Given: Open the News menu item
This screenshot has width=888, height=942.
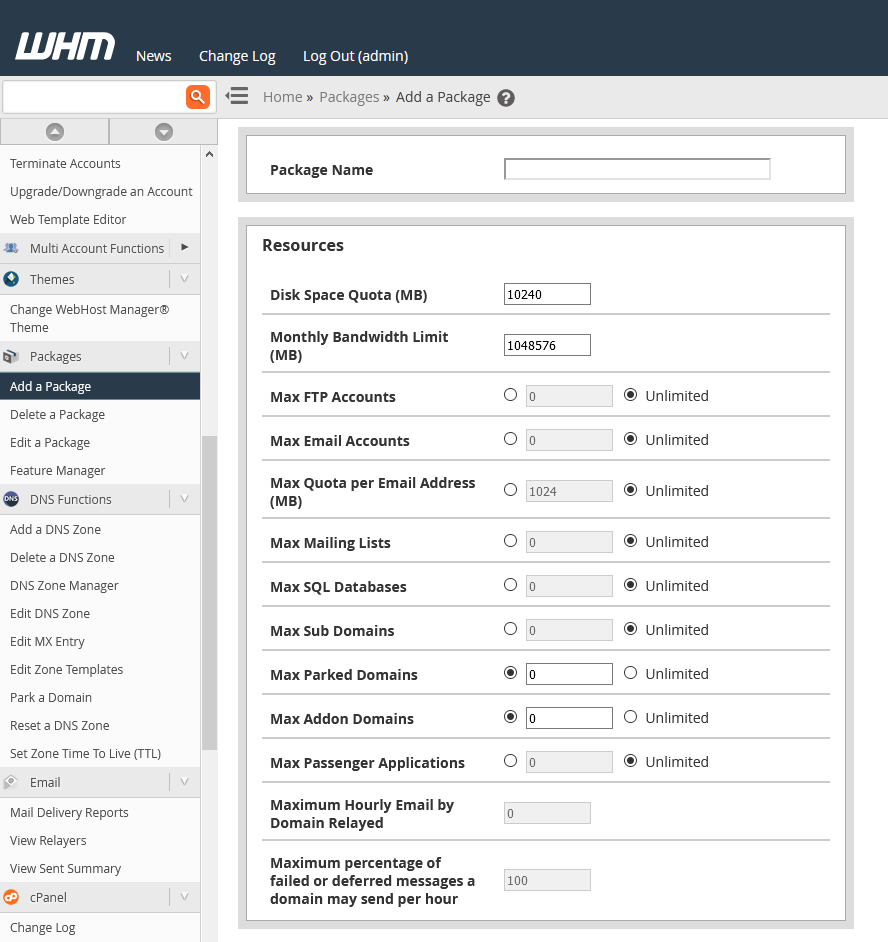Looking at the screenshot, I should 153,56.
